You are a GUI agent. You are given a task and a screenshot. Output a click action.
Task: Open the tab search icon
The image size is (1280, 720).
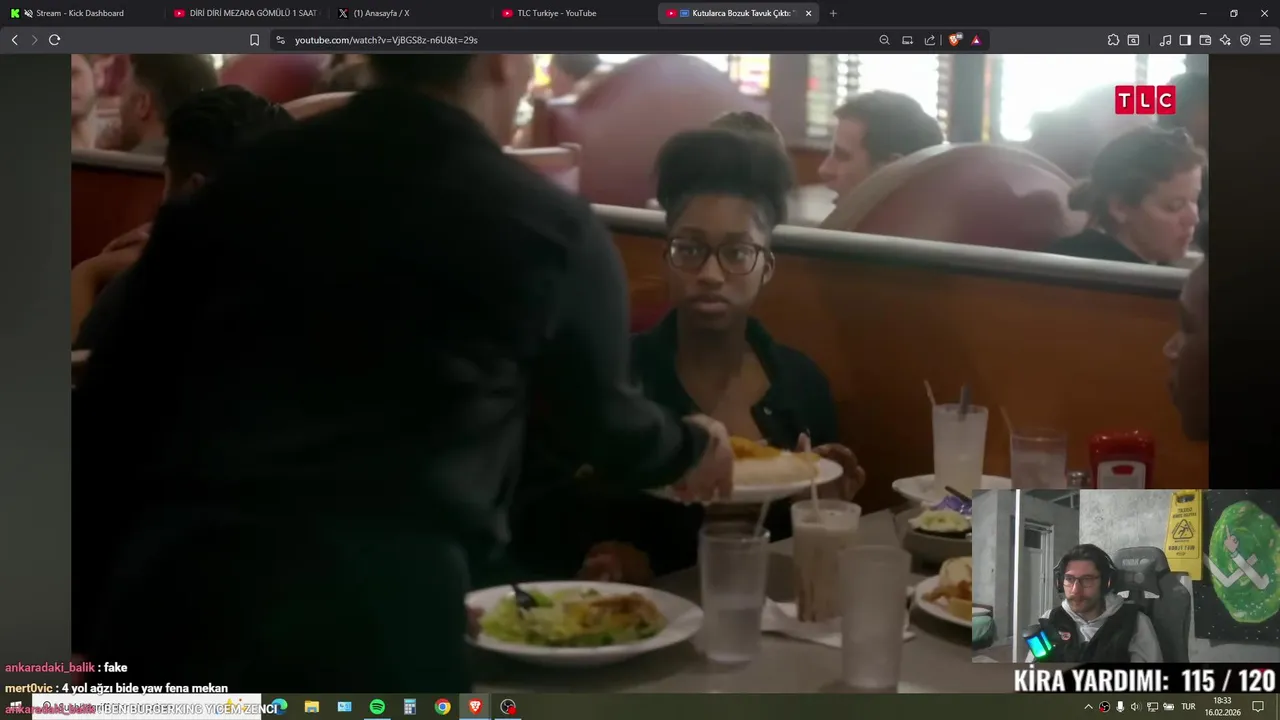(x=1133, y=40)
